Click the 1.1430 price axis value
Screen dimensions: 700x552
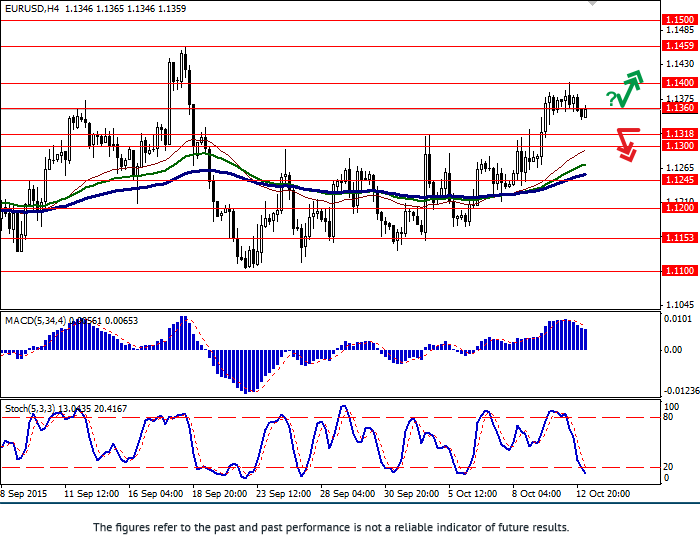click(x=680, y=64)
